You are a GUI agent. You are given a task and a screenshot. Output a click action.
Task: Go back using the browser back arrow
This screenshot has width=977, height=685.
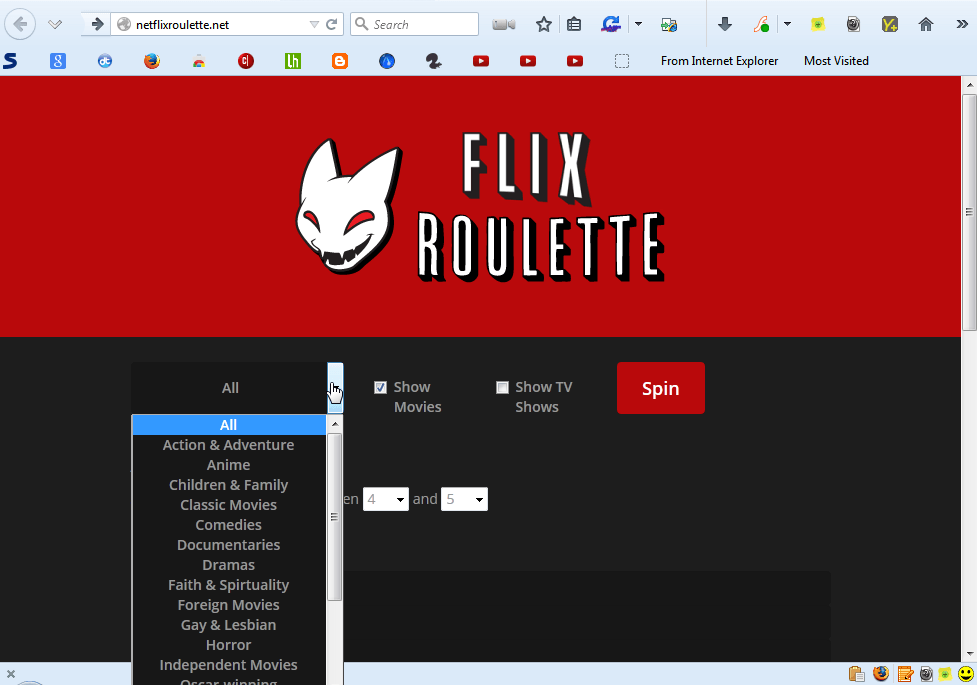[x=20, y=24]
